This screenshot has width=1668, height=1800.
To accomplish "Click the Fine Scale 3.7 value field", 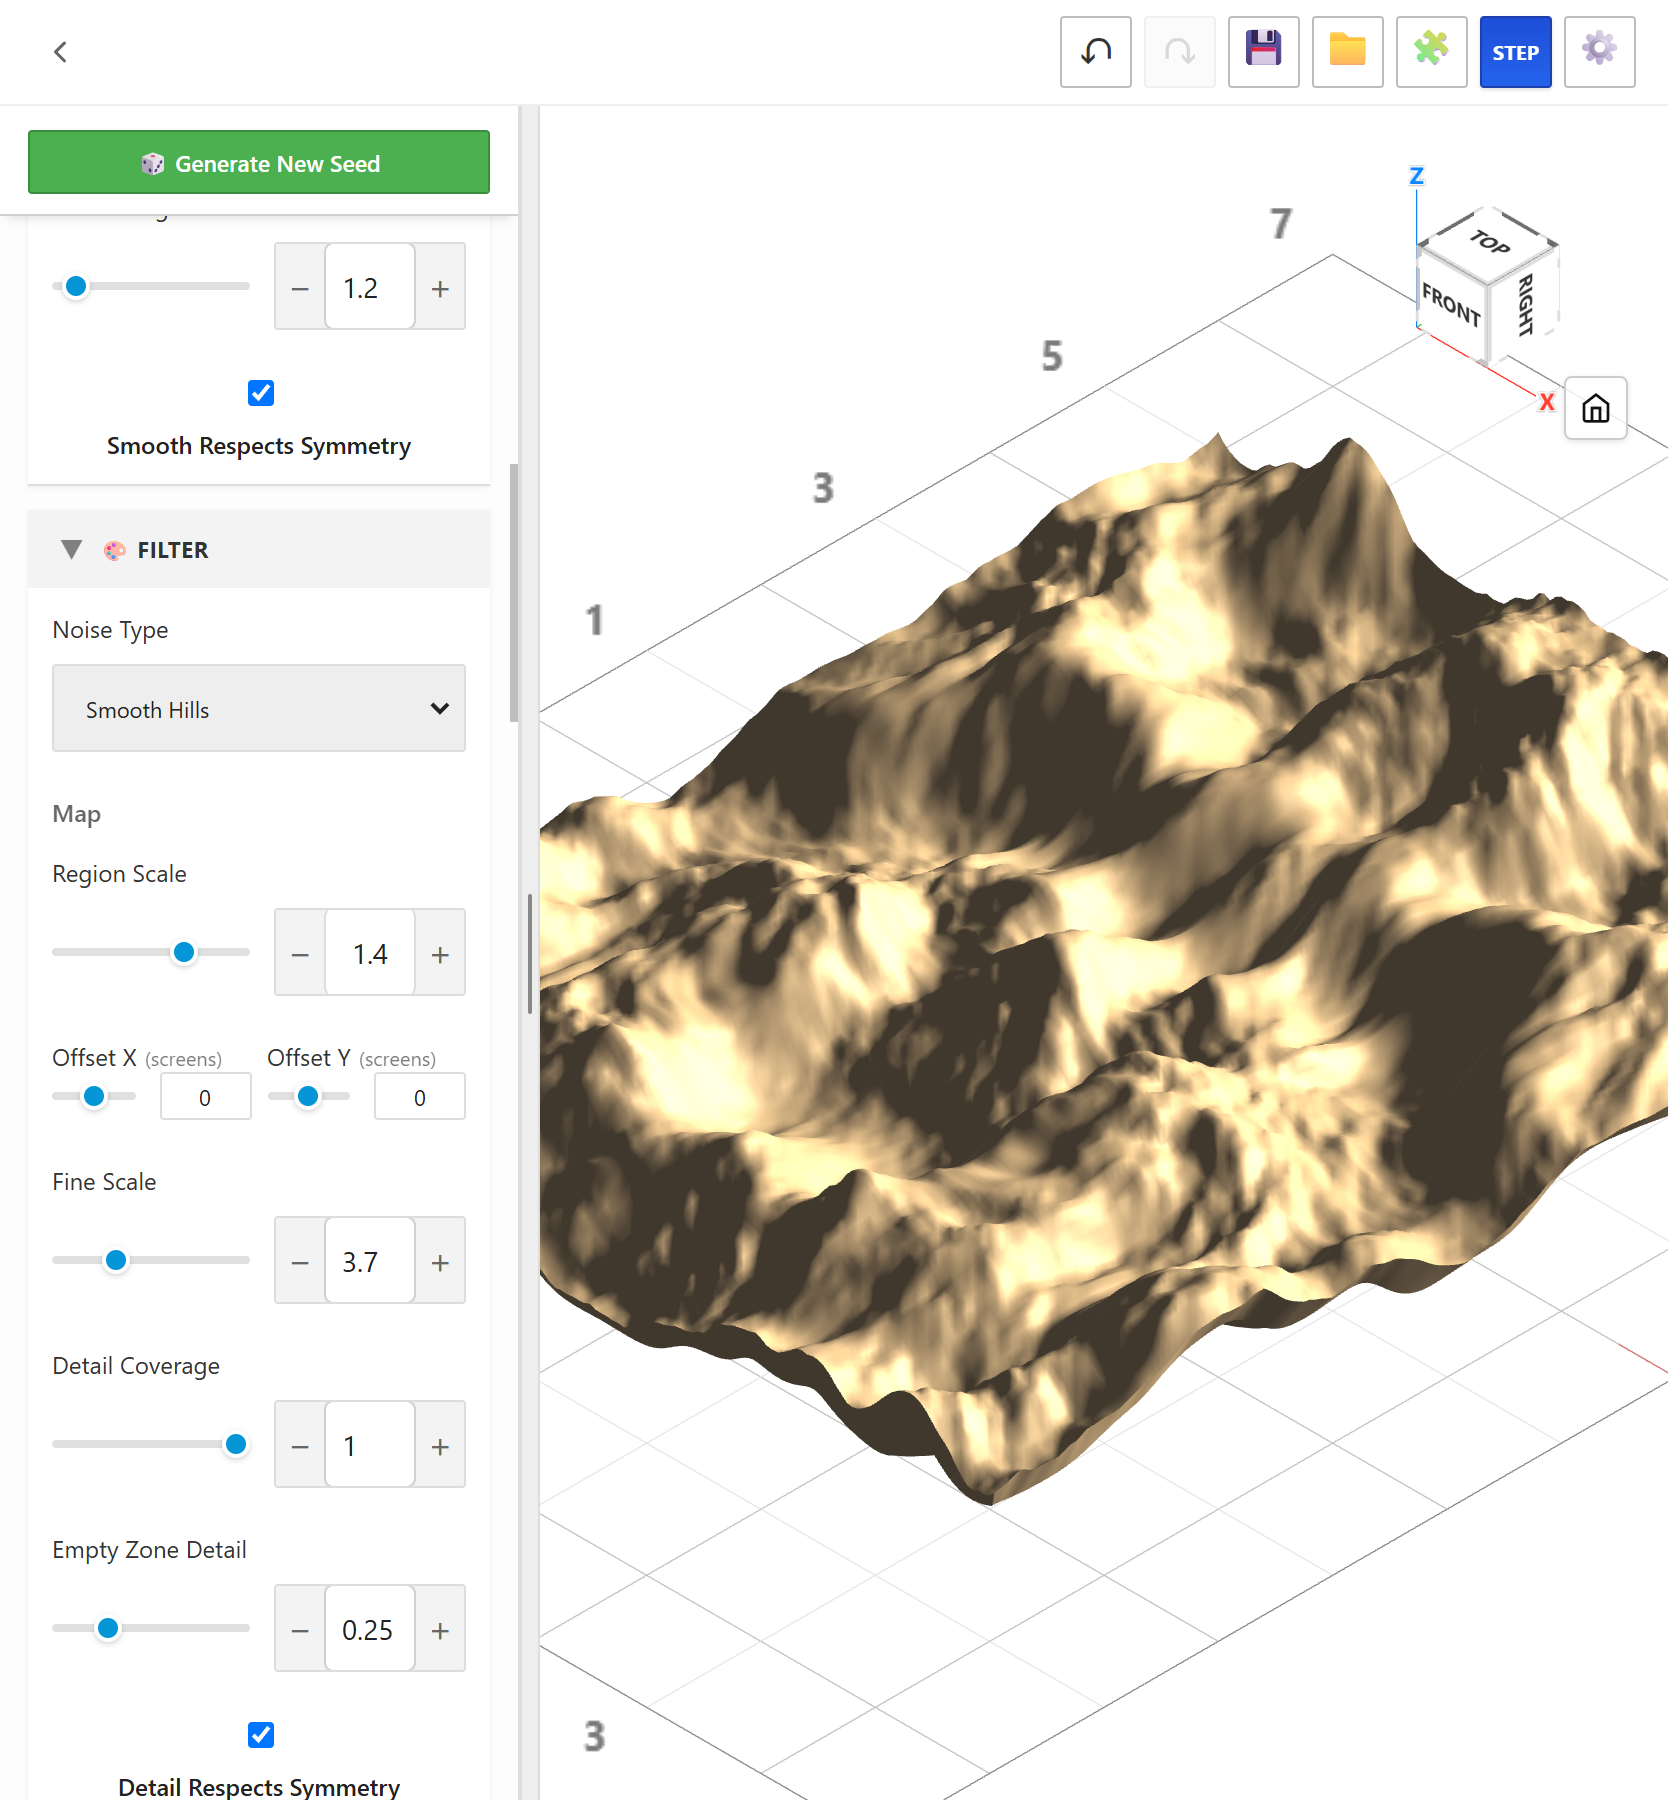I will click(370, 1261).
